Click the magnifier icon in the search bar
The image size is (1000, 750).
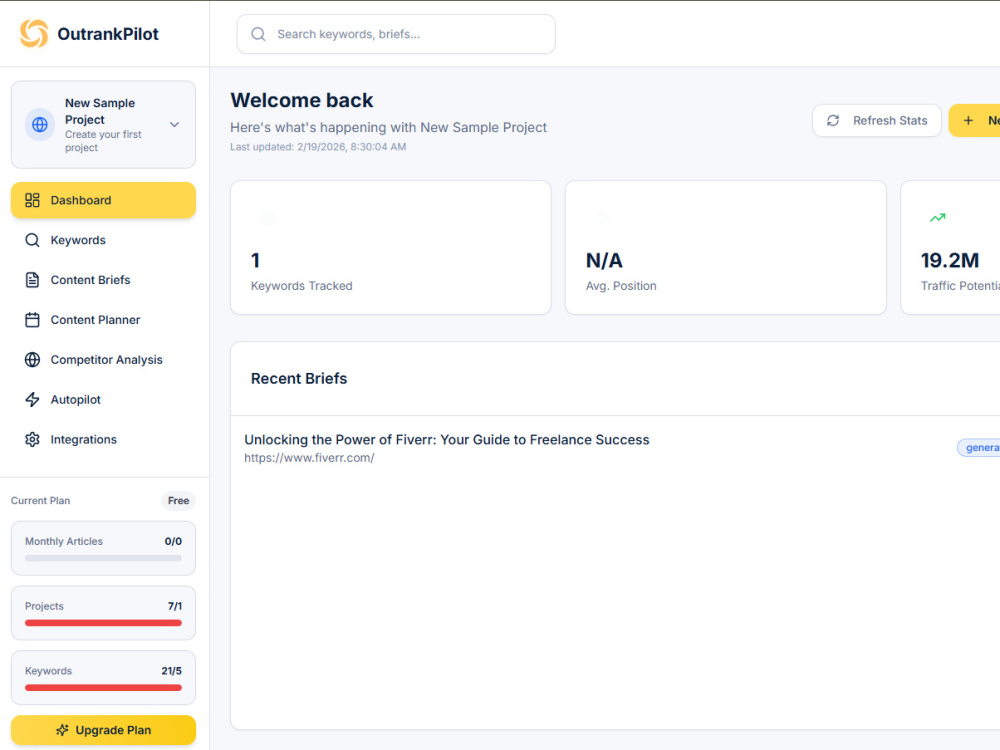(x=258, y=34)
